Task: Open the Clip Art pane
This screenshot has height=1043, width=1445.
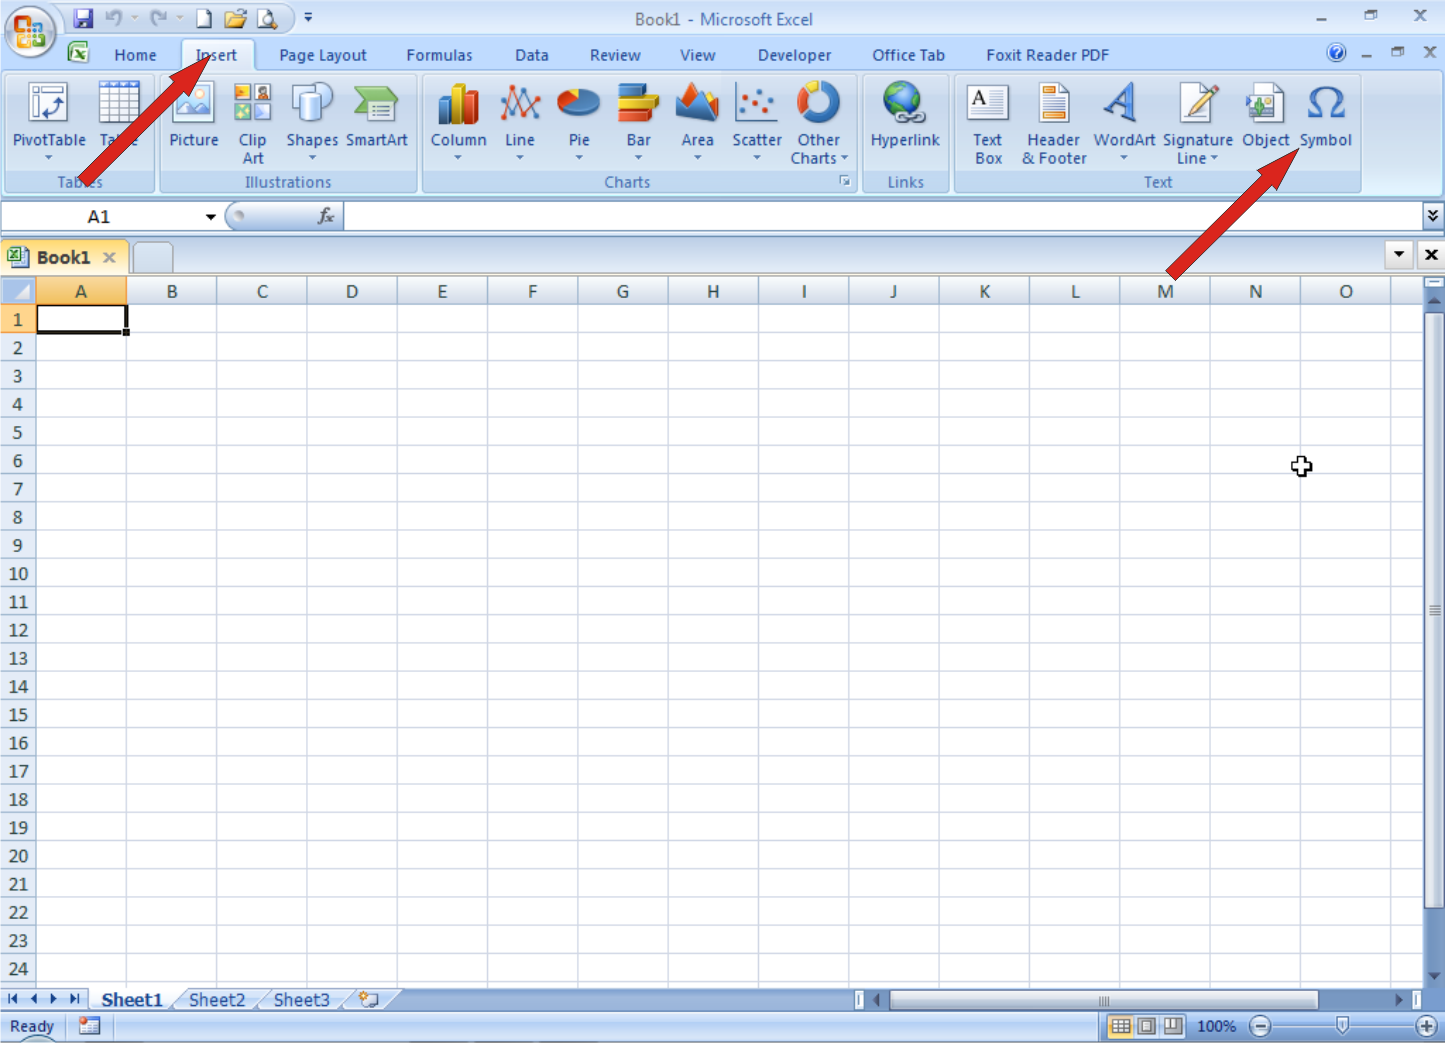Action: coord(252,122)
